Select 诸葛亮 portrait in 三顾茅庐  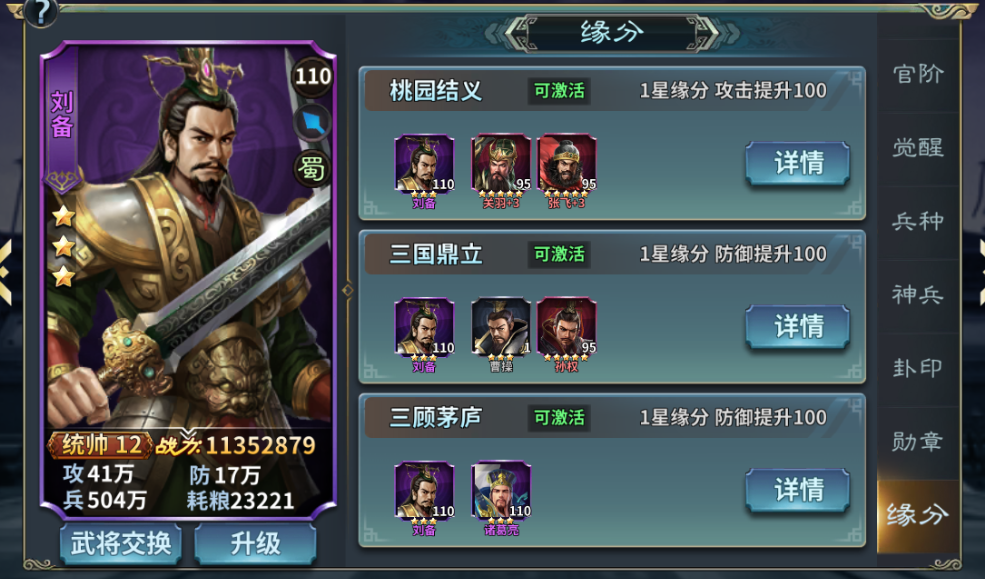coord(501,490)
